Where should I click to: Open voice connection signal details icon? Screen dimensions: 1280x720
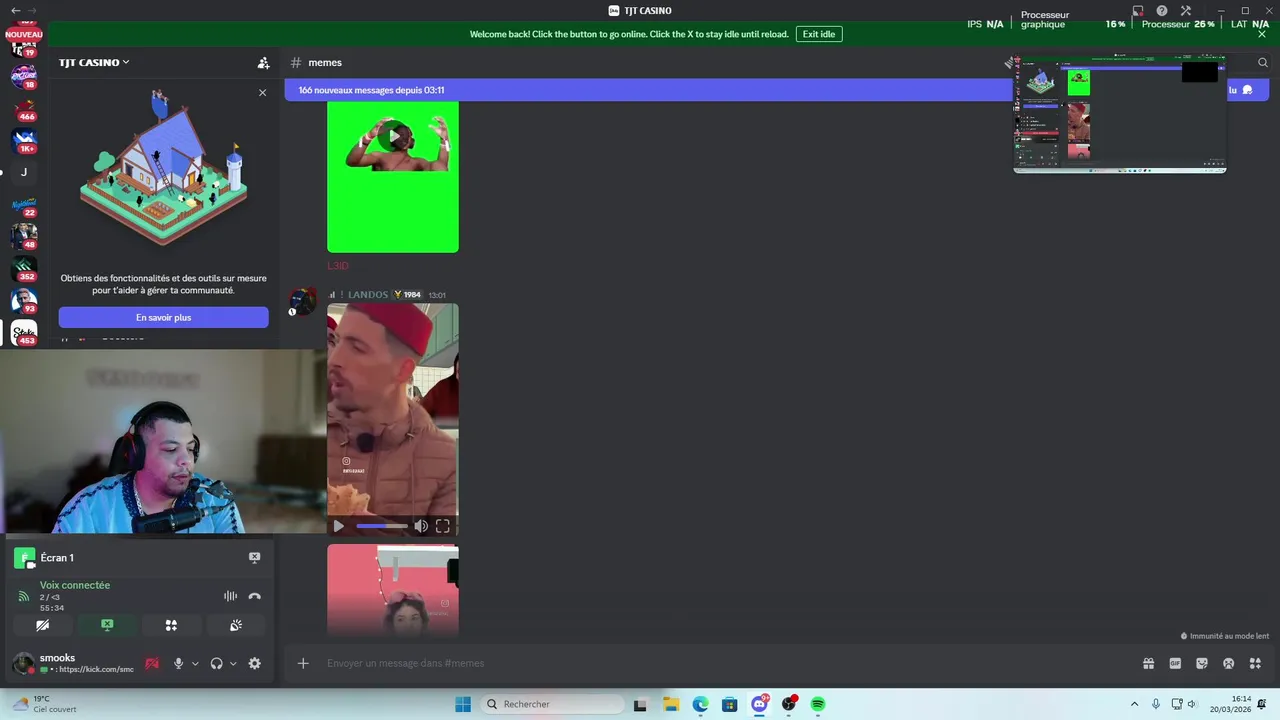point(23,596)
